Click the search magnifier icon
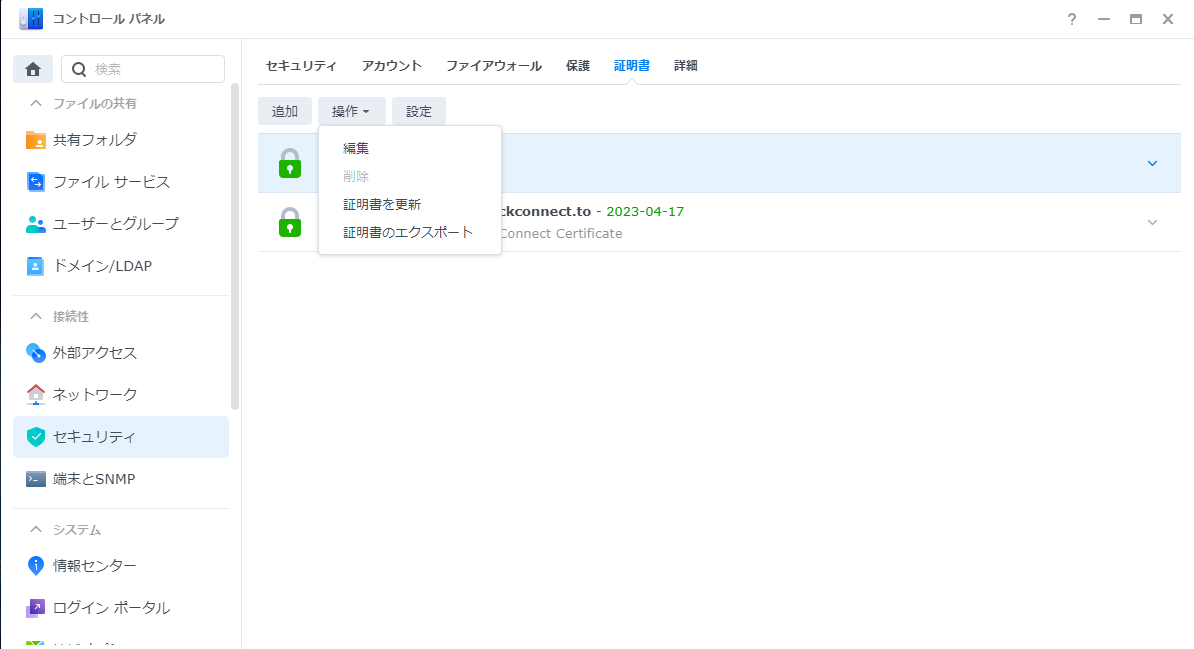Screen dimensions: 1194x649 (x=78, y=69)
